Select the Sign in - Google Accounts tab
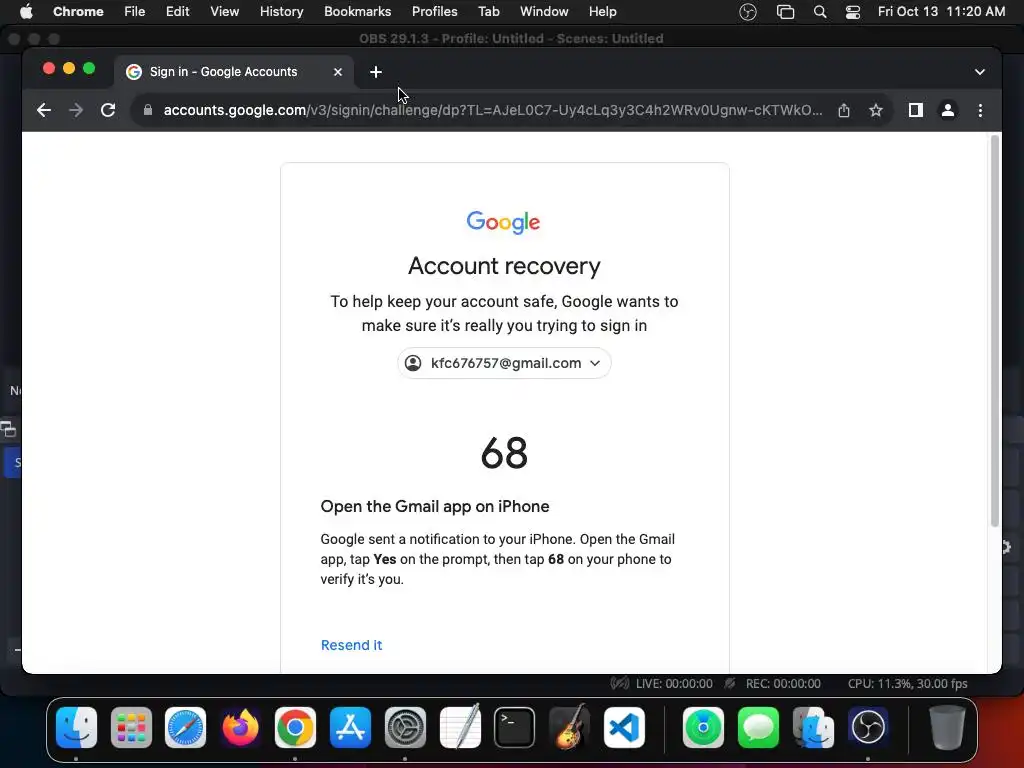This screenshot has width=1024, height=768. pyautogui.click(x=234, y=72)
